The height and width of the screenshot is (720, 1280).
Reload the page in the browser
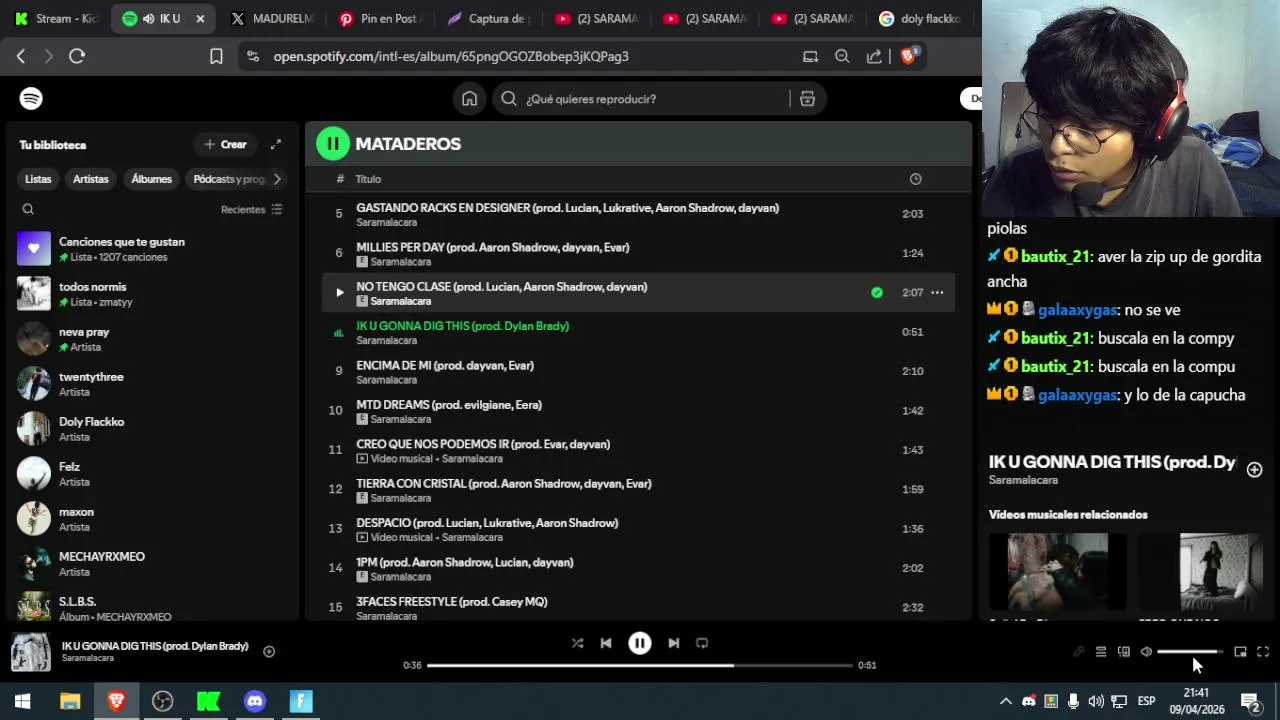(x=77, y=56)
